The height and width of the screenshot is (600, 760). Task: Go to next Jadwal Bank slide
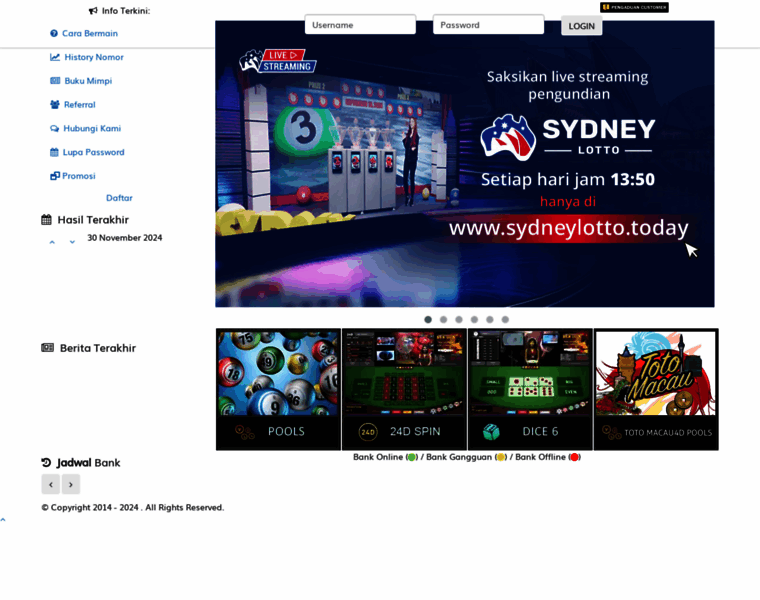71,484
